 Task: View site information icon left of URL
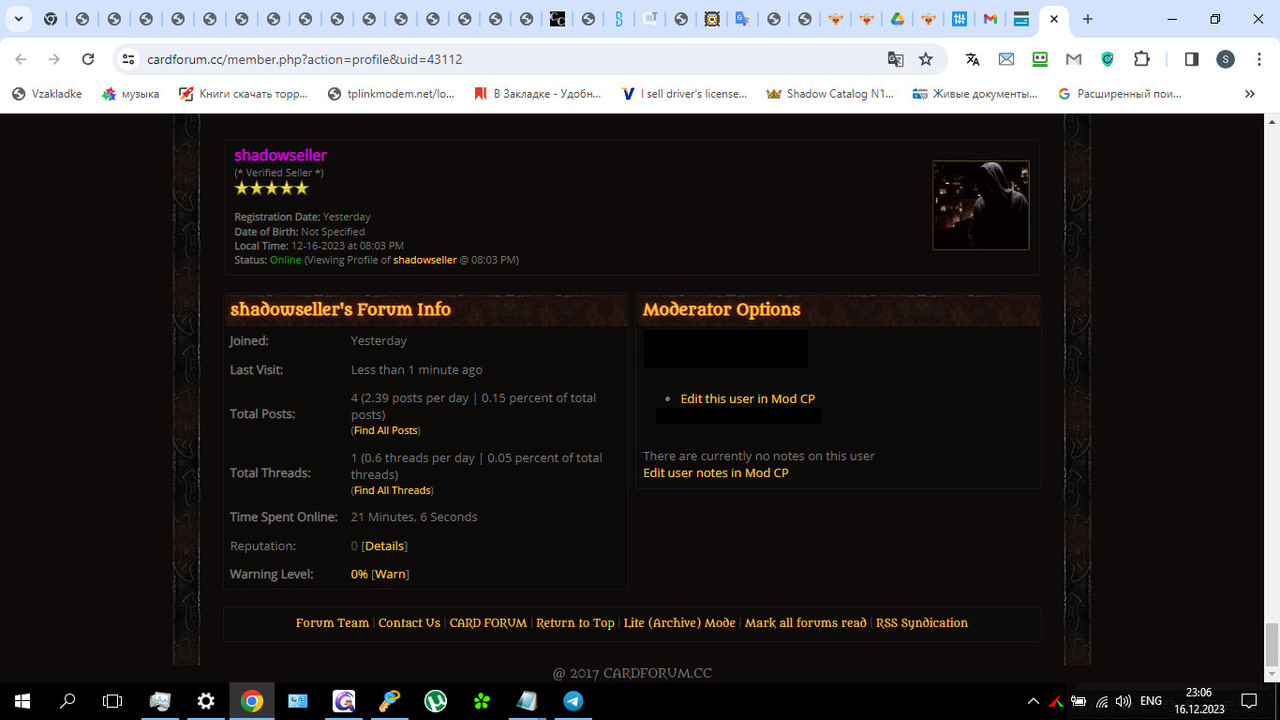(x=128, y=59)
